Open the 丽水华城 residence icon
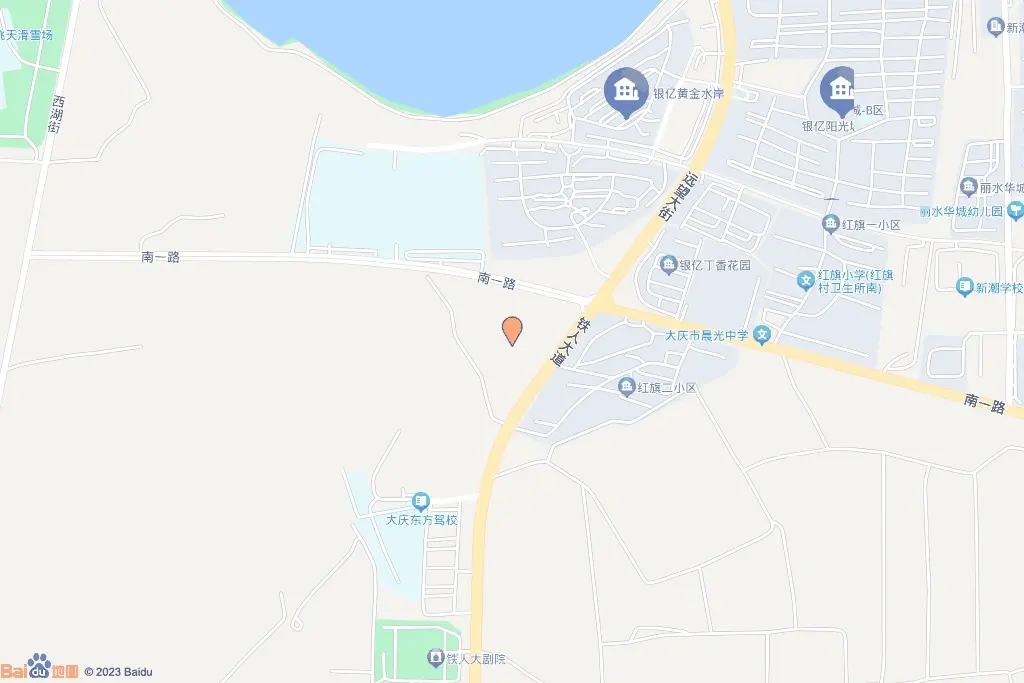The height and width of the screenshot is (683, 1024). [x=968, y=187]
